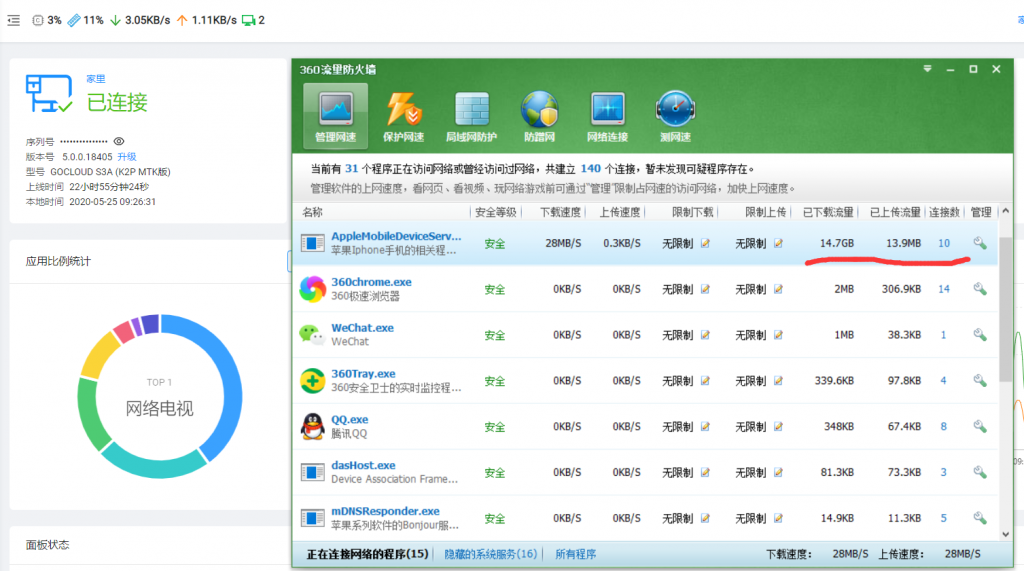Edit upload limit for mDNSResponder.exe
1024x571 pixels.
[778, 518]
